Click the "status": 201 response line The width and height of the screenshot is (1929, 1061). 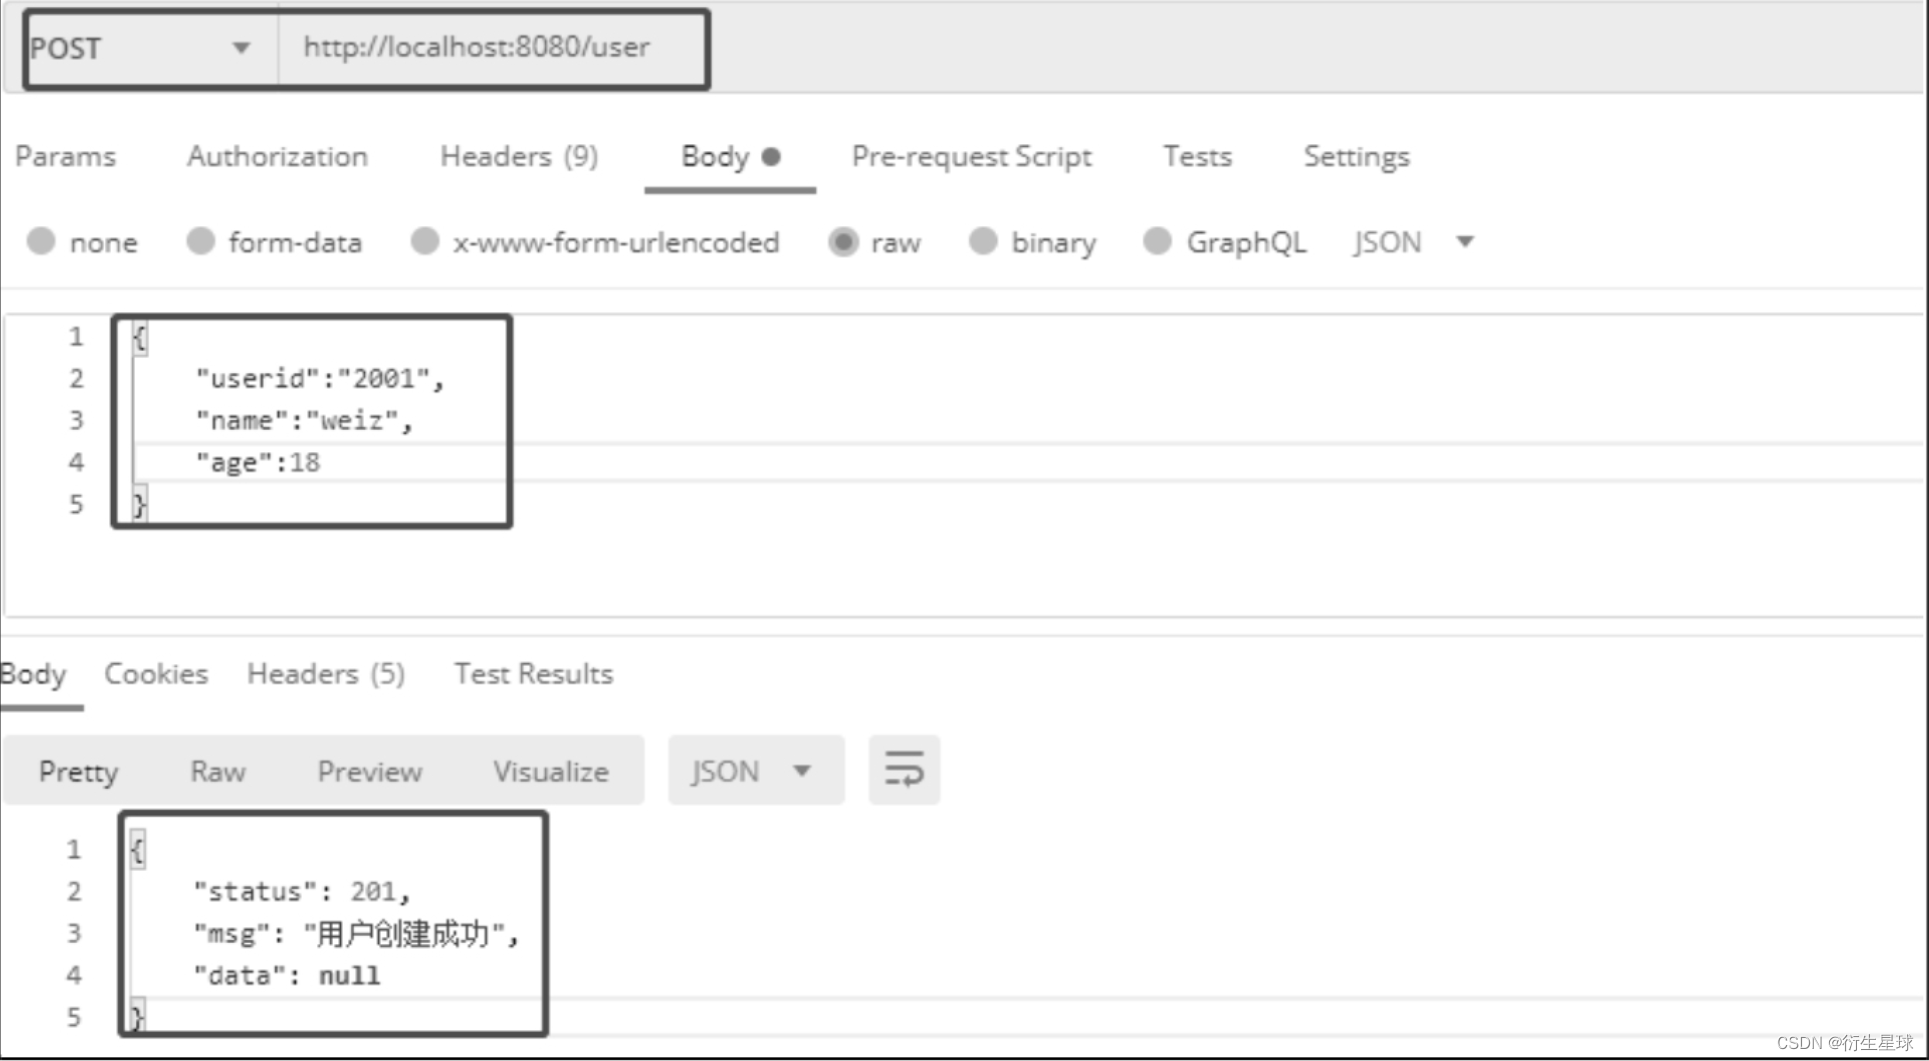tap(301, 891)
